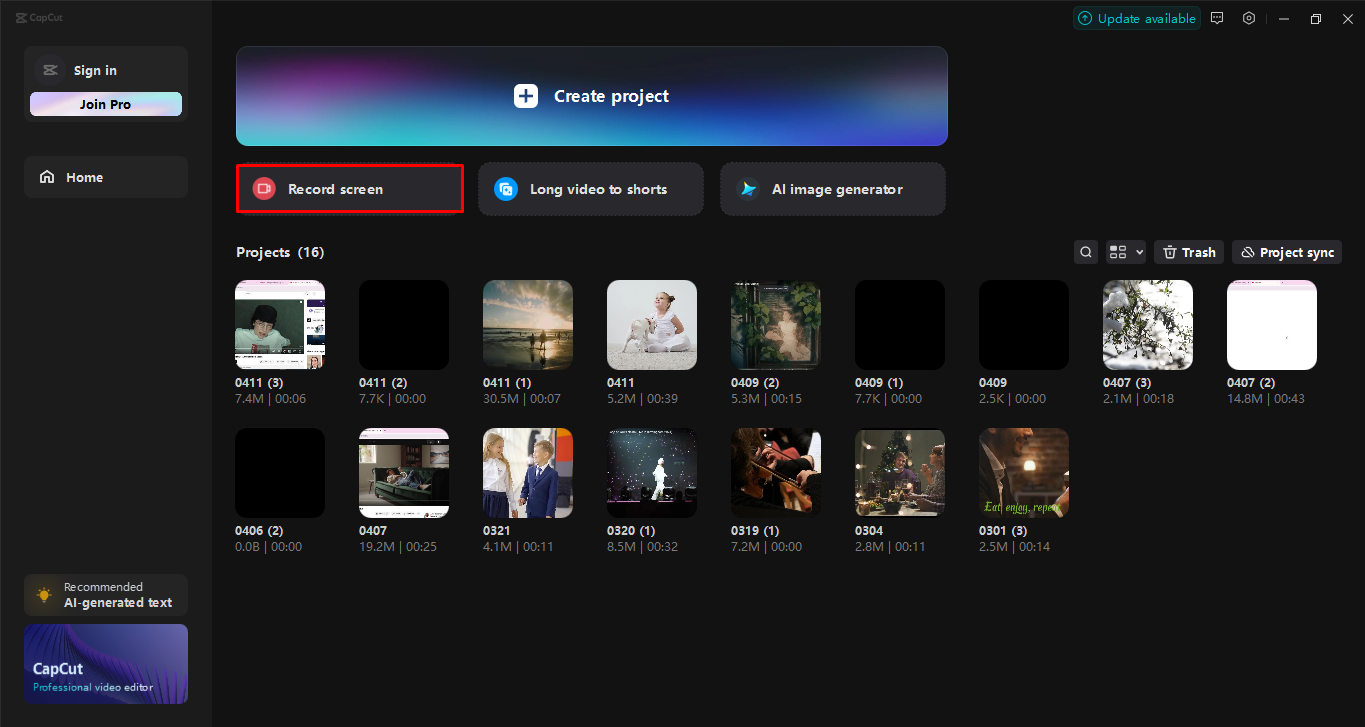Open project 0411 (1) beach thumbnail
The width and height of the screenshot is (1365, 727).
(x=528, y=325)
